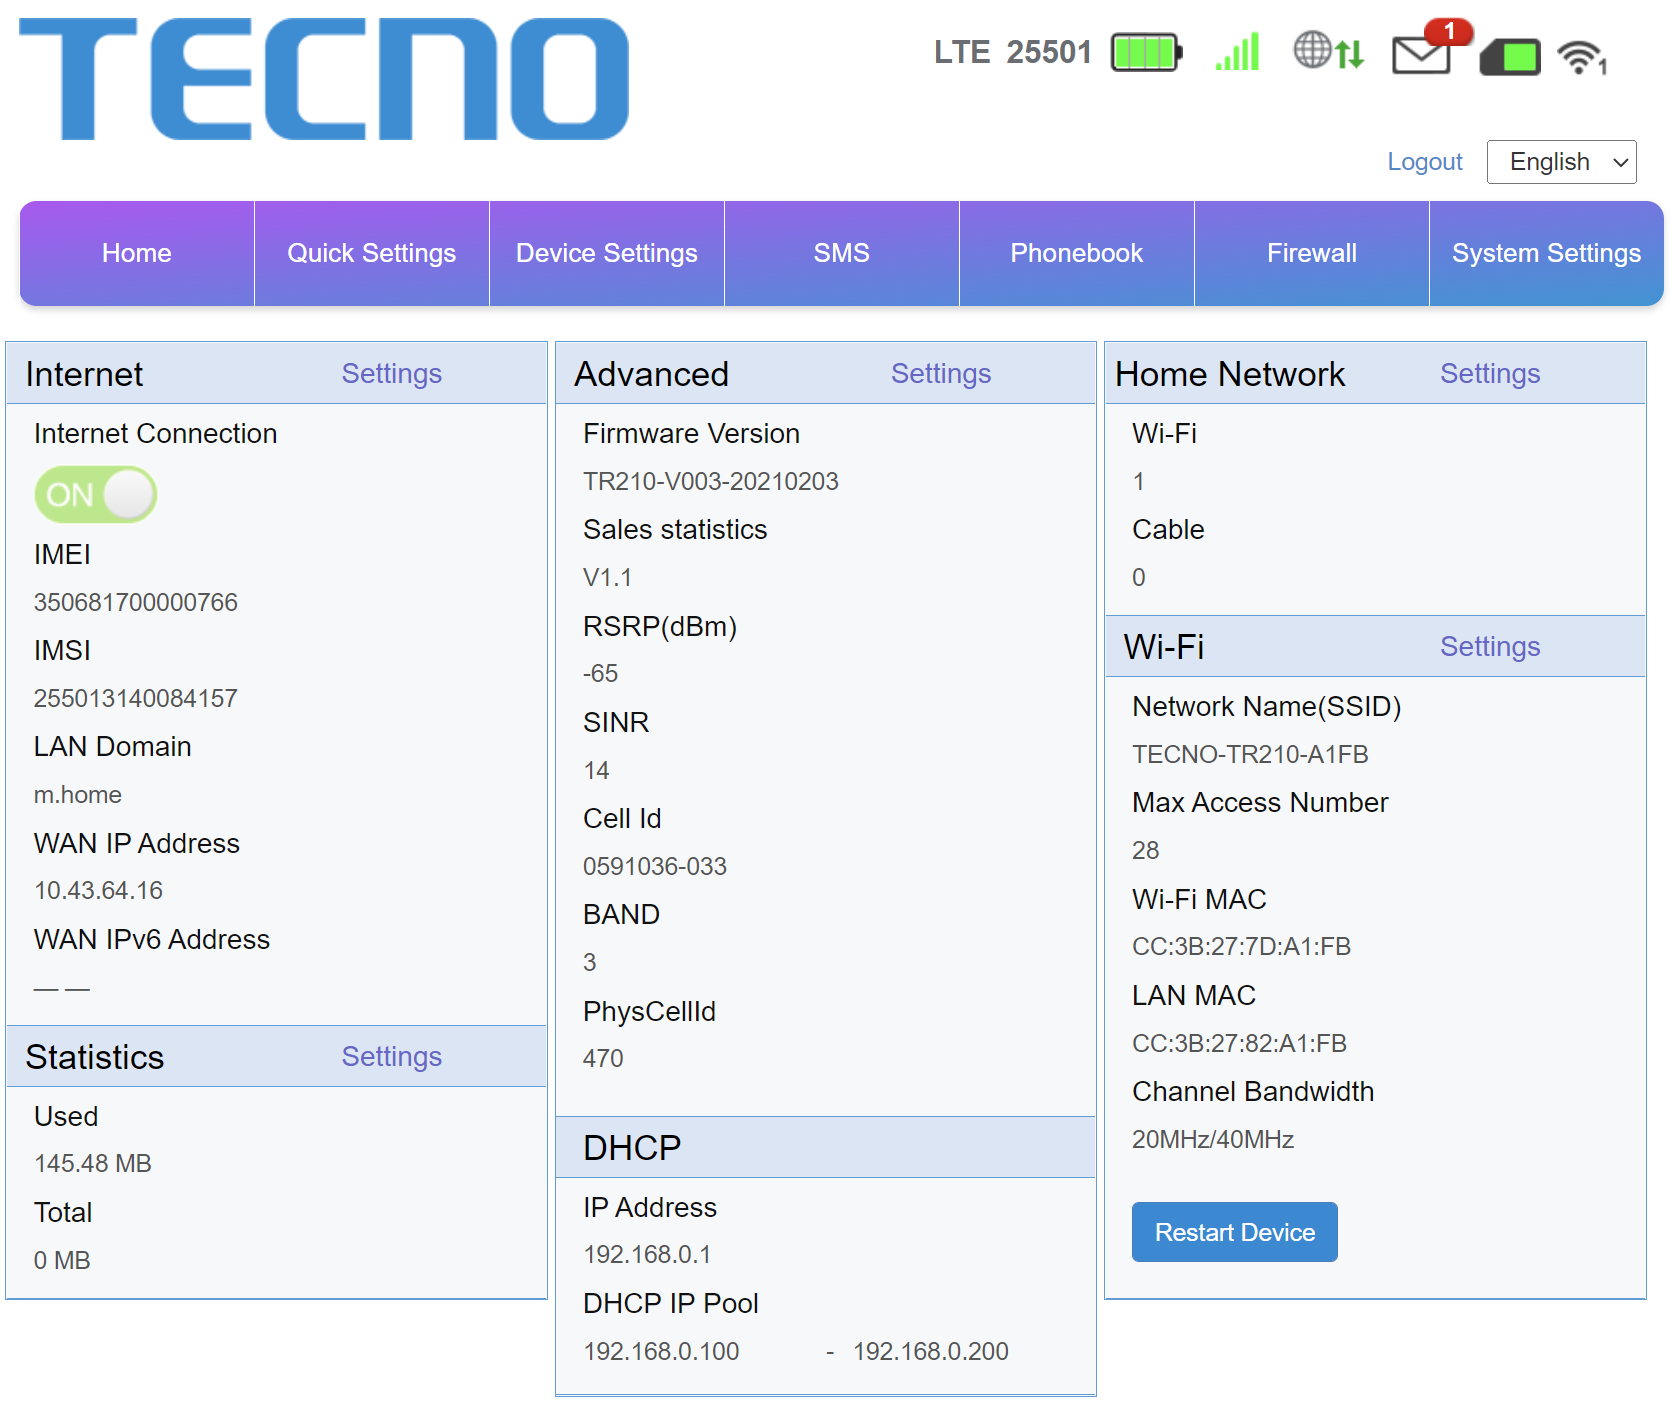This screenshot has width=1676, height=1420.
Task: Open Settings for the Statistics panel
Action: pyautogui.click(x=392, y=1057)
